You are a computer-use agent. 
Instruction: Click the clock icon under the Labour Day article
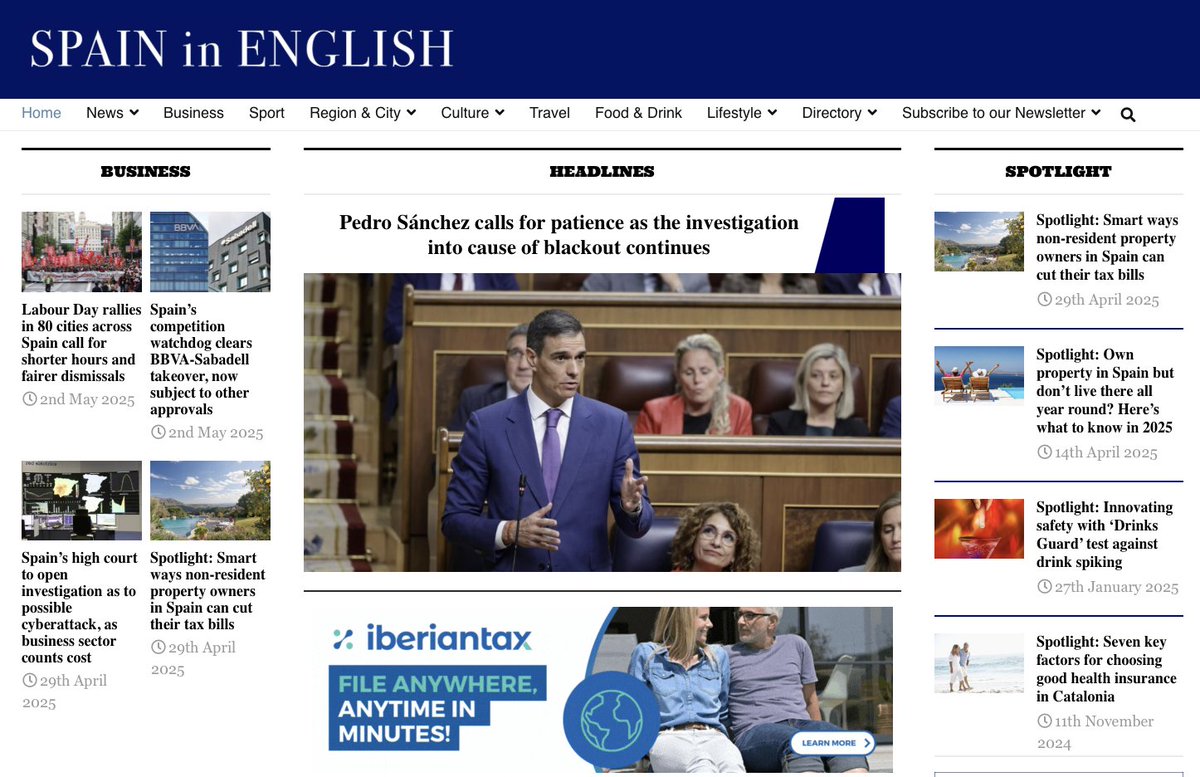(28, 399)
